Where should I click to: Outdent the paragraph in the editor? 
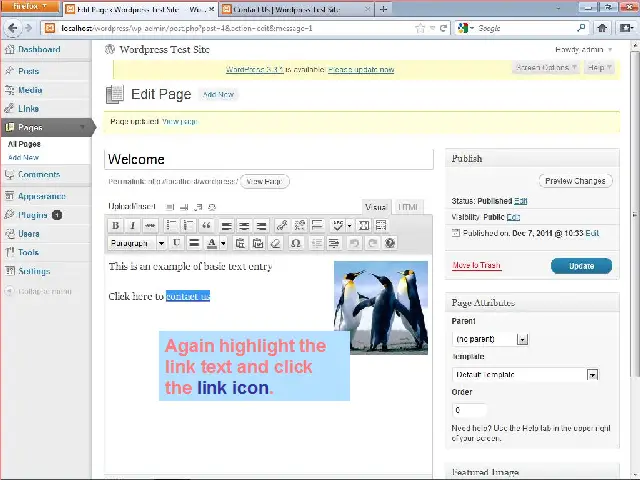tap(316, 243)
